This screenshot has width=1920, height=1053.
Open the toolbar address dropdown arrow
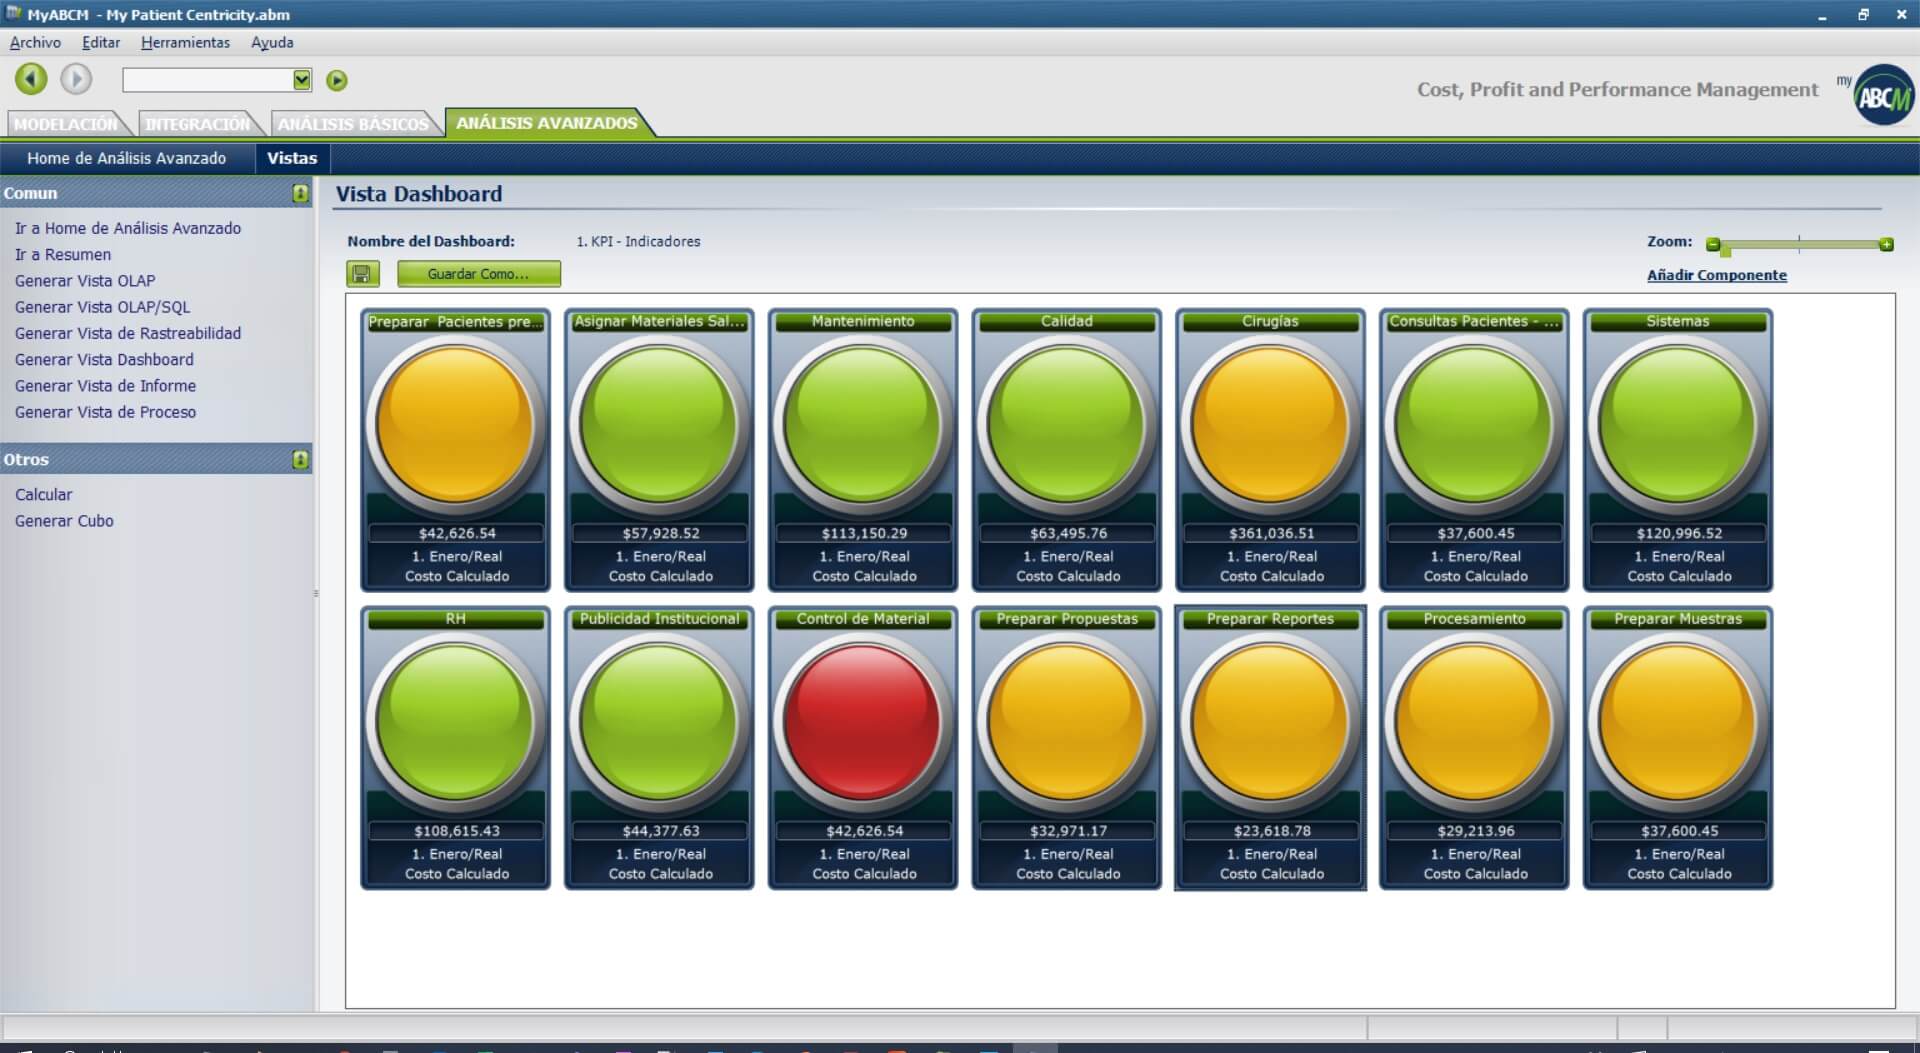[x=302, y=80]
